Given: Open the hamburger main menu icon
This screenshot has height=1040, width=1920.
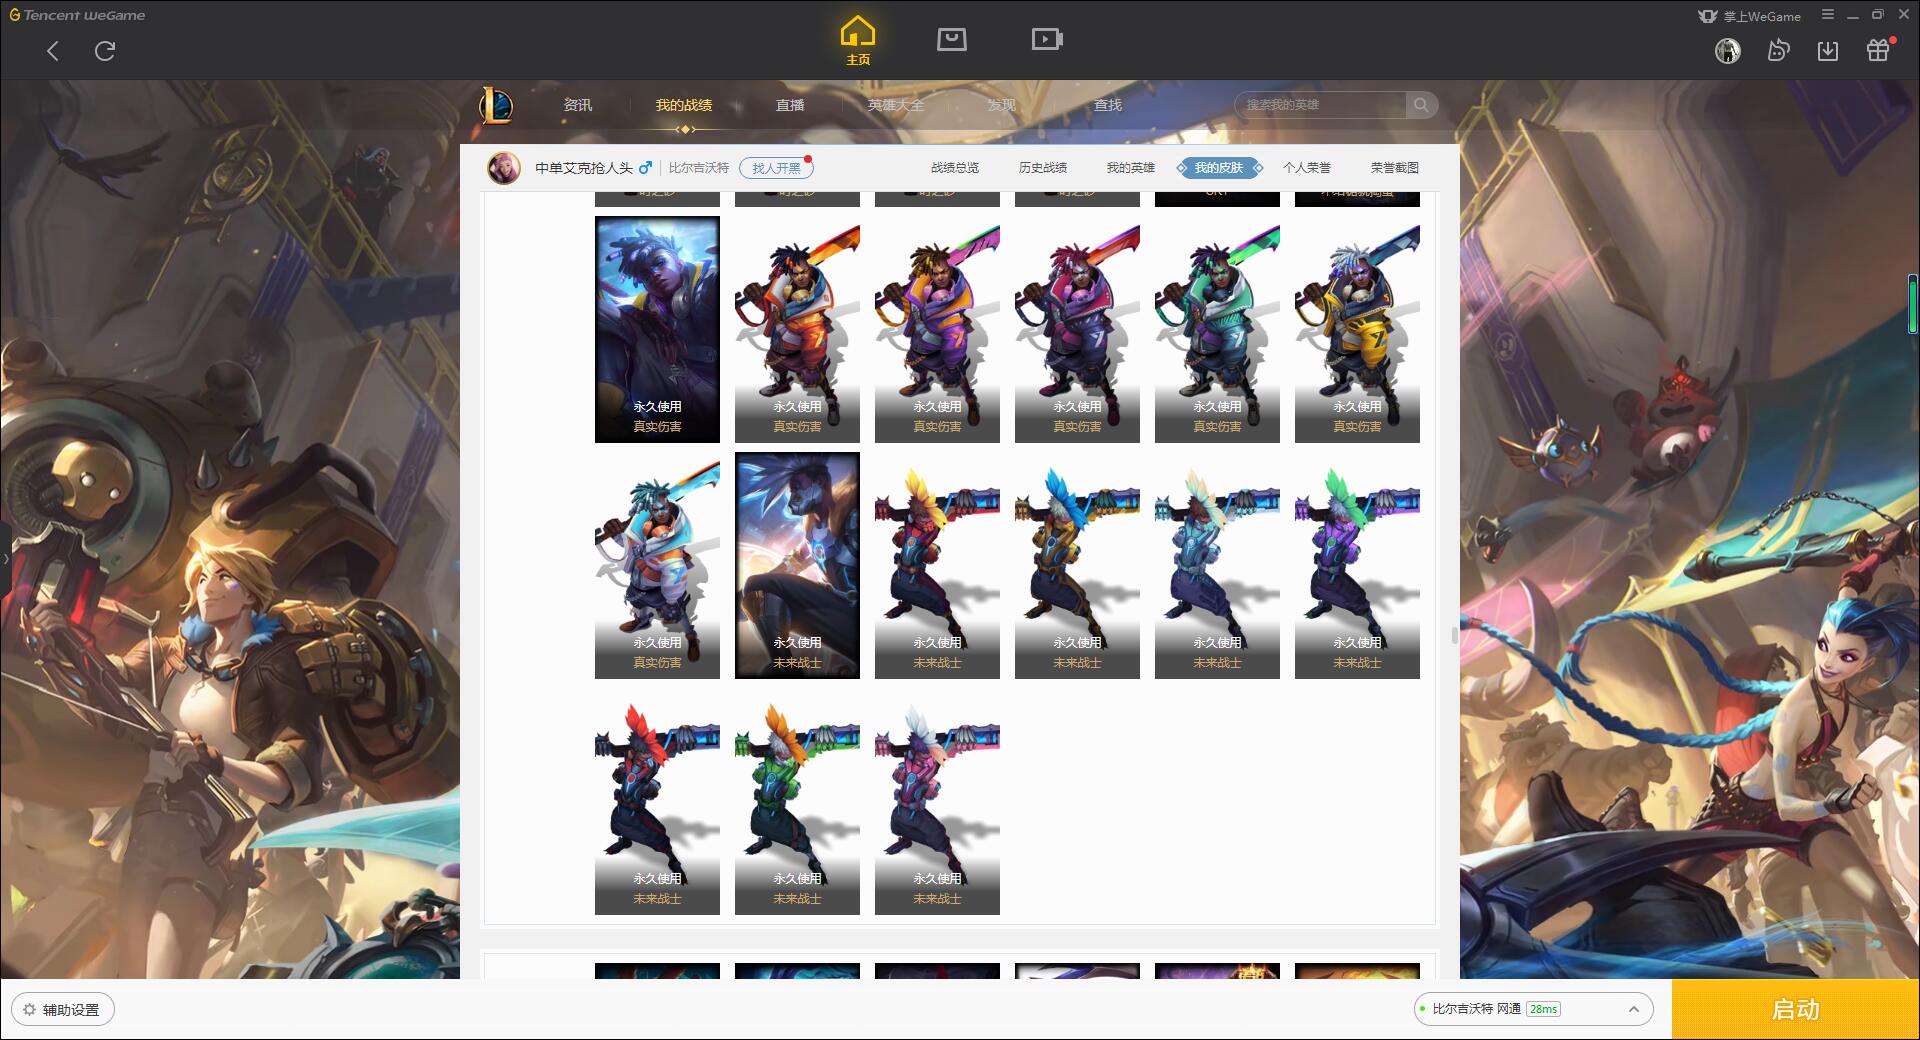Looking at the screenshot, I should click(1828, 15).
